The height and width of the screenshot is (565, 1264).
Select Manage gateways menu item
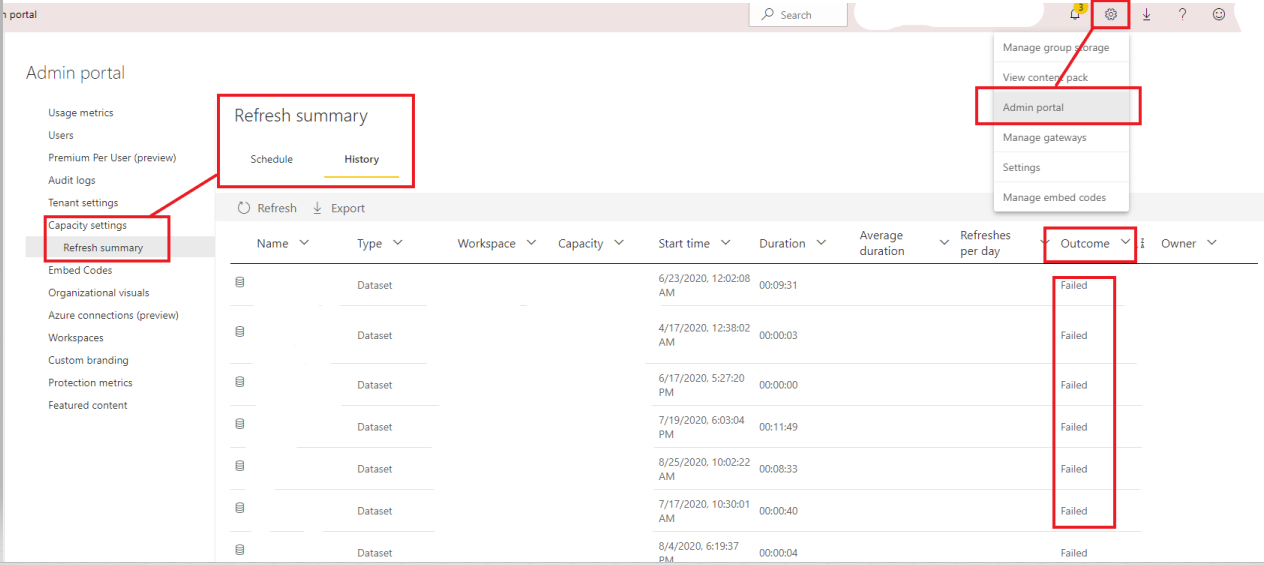point(1061,137)
